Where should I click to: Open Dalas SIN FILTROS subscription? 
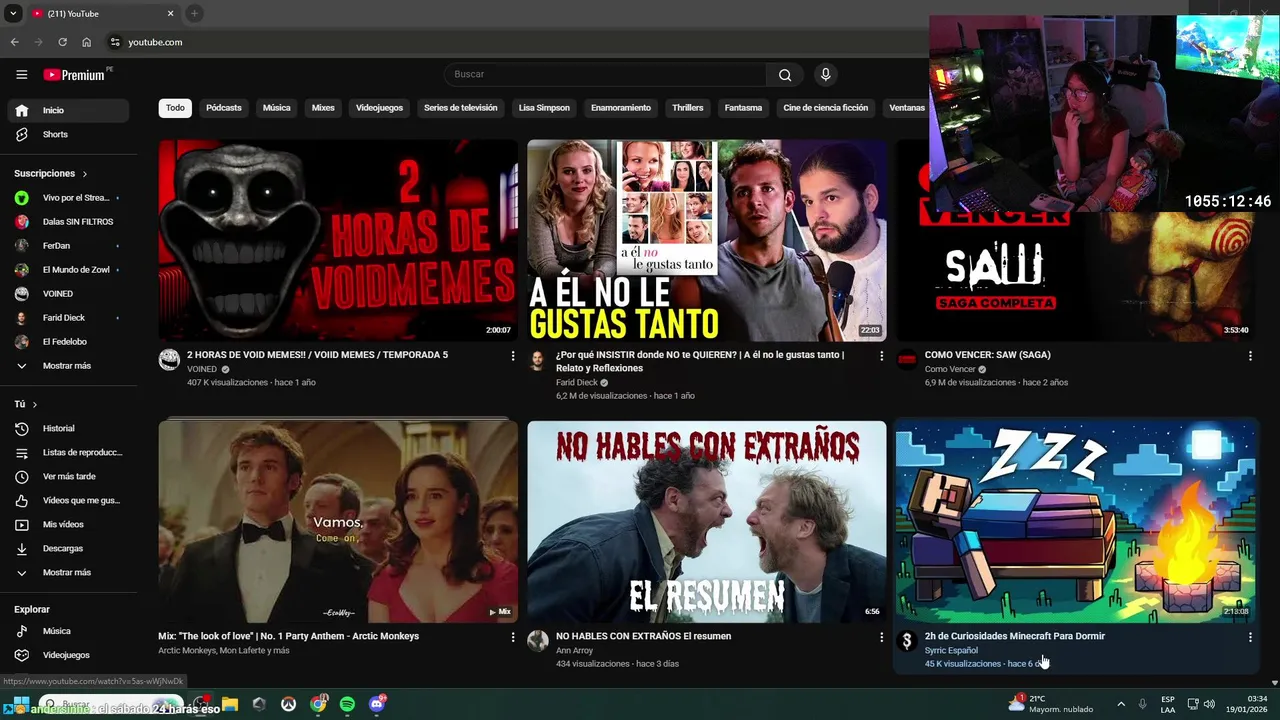point(68,222)
